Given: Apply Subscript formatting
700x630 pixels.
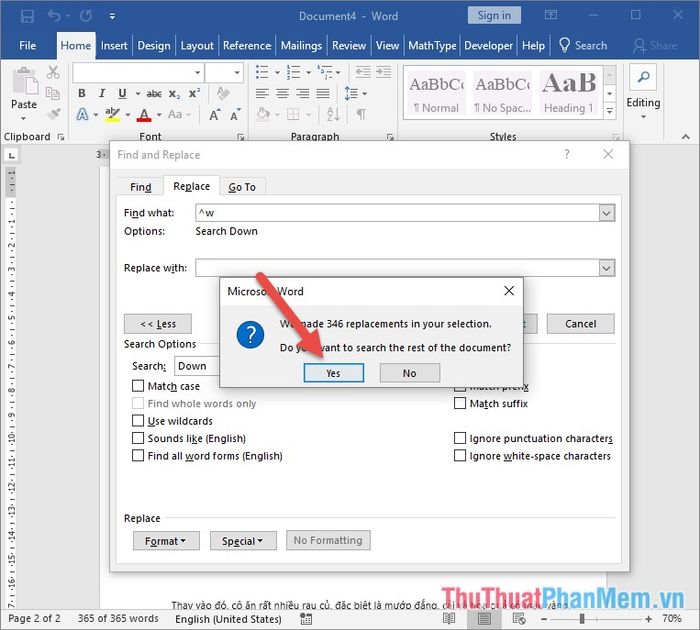Looking at the screenshot, I should pos(174,94).
